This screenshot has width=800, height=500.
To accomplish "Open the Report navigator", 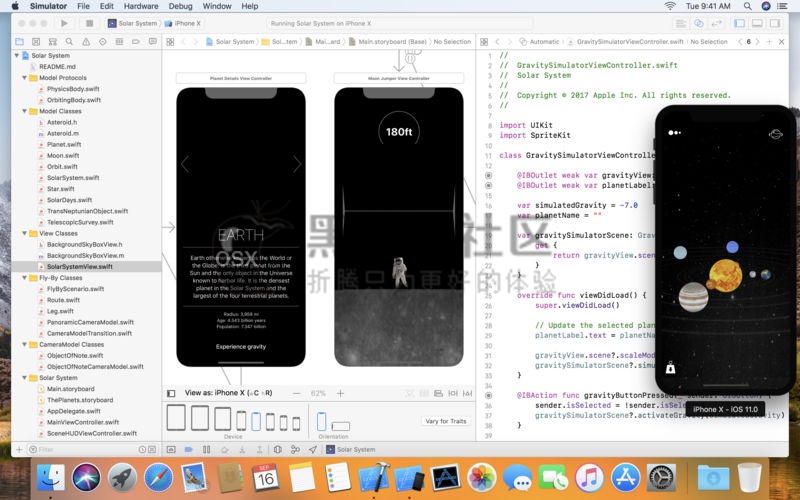I will click(153, 42).
